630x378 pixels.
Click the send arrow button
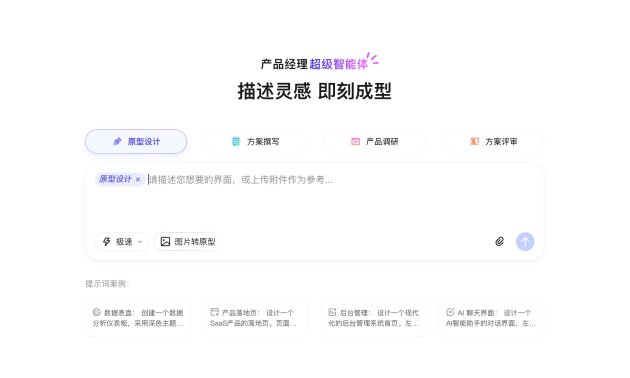point(525,241)
